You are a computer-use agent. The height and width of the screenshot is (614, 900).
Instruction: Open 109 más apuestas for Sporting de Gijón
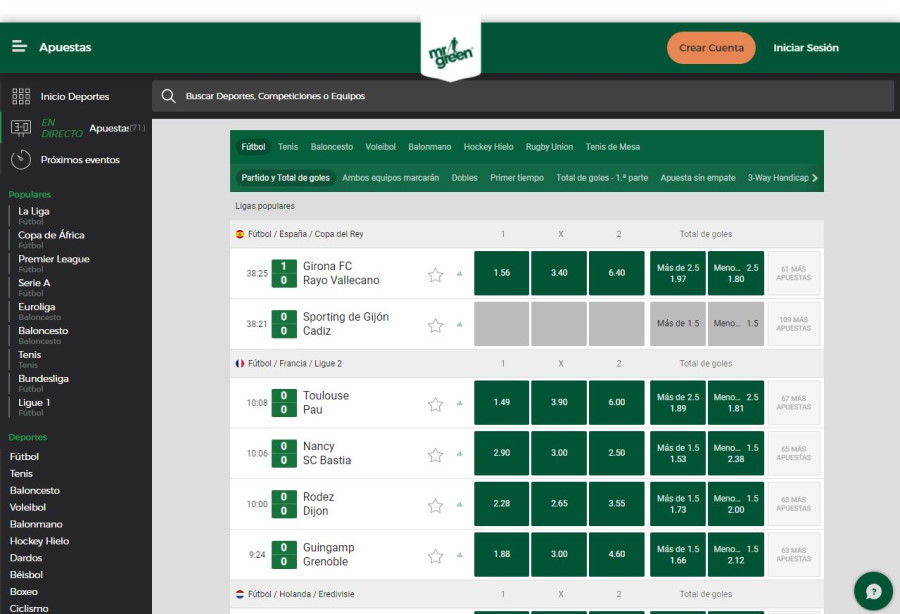[794, 324]
